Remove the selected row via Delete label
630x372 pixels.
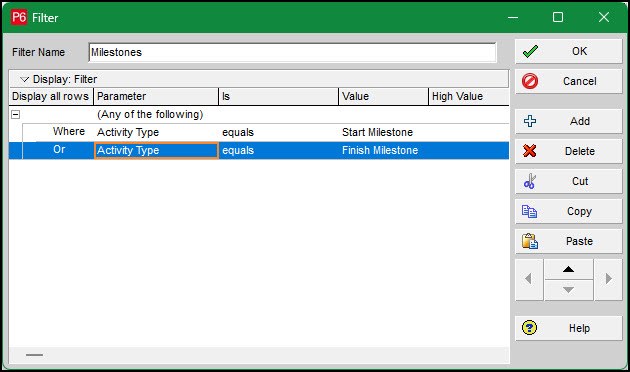[x=579, y=151]
